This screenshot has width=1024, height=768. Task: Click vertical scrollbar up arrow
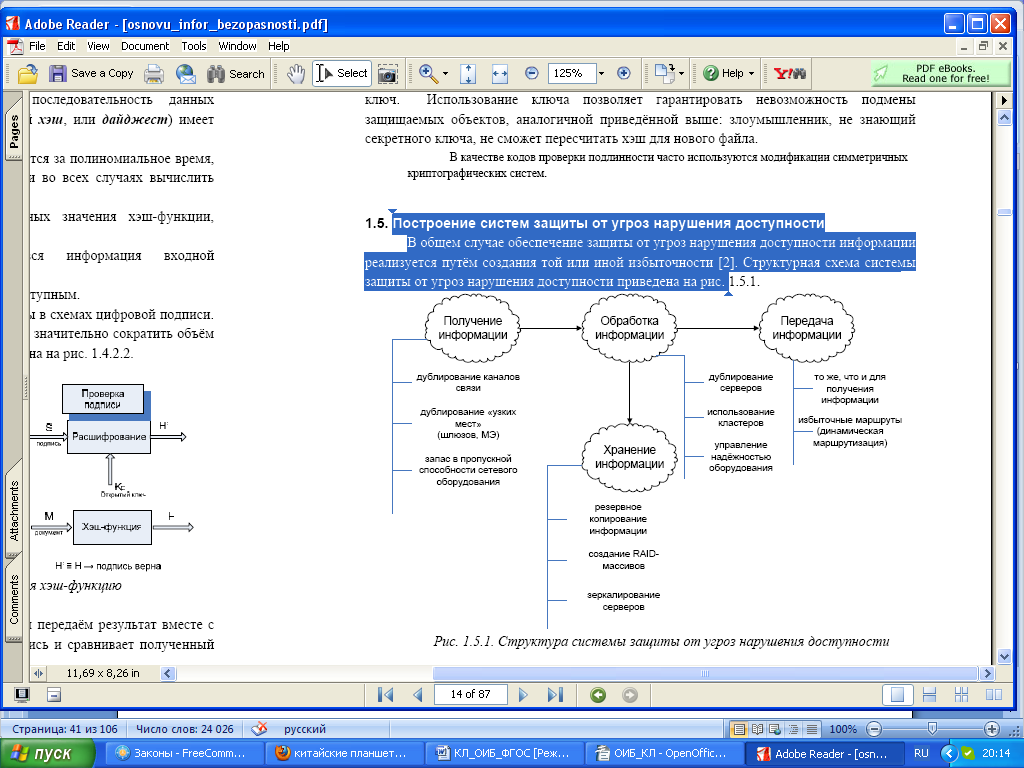[x=1004, y=118]
